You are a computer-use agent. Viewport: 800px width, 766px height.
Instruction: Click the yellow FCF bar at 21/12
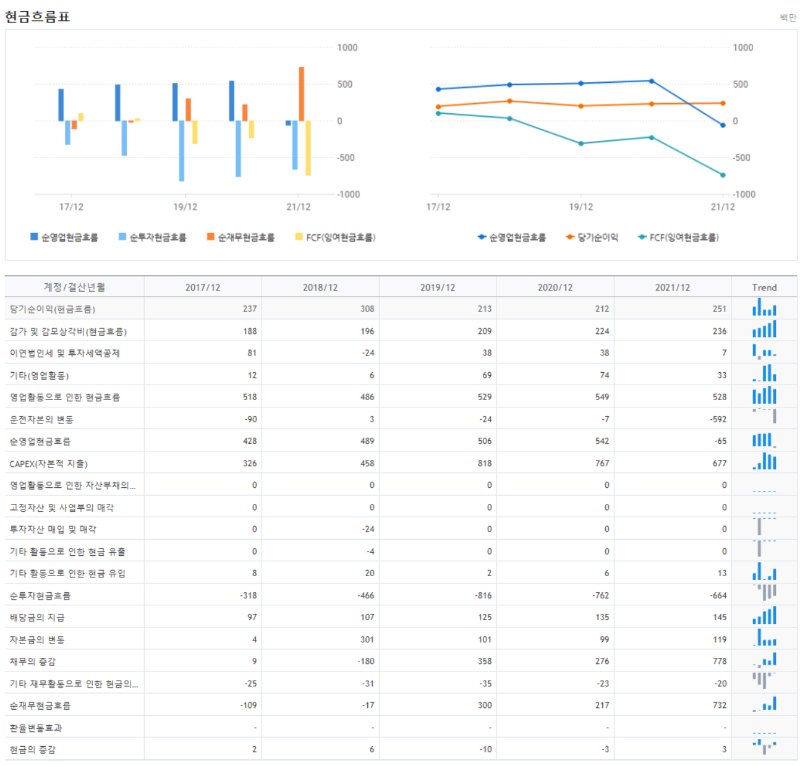[308, 148]
